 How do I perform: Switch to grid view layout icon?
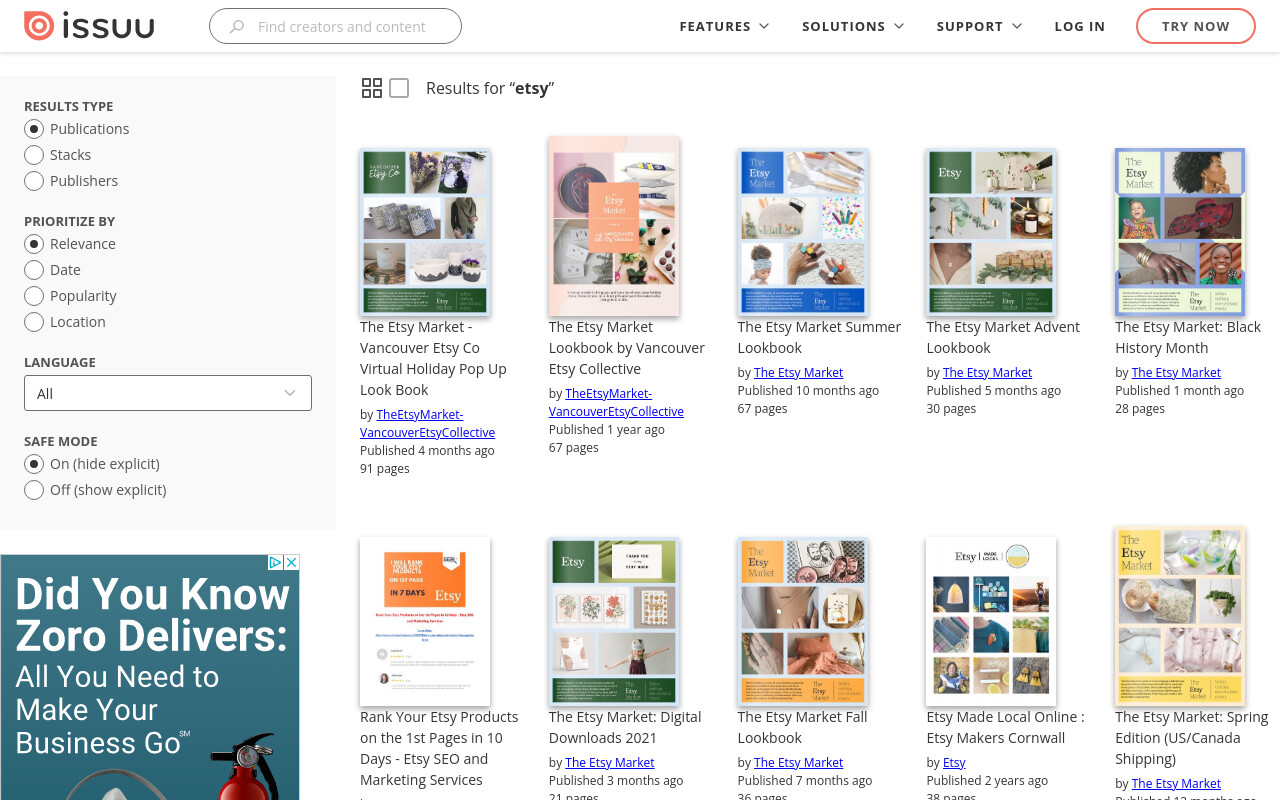tap(372, 88)
